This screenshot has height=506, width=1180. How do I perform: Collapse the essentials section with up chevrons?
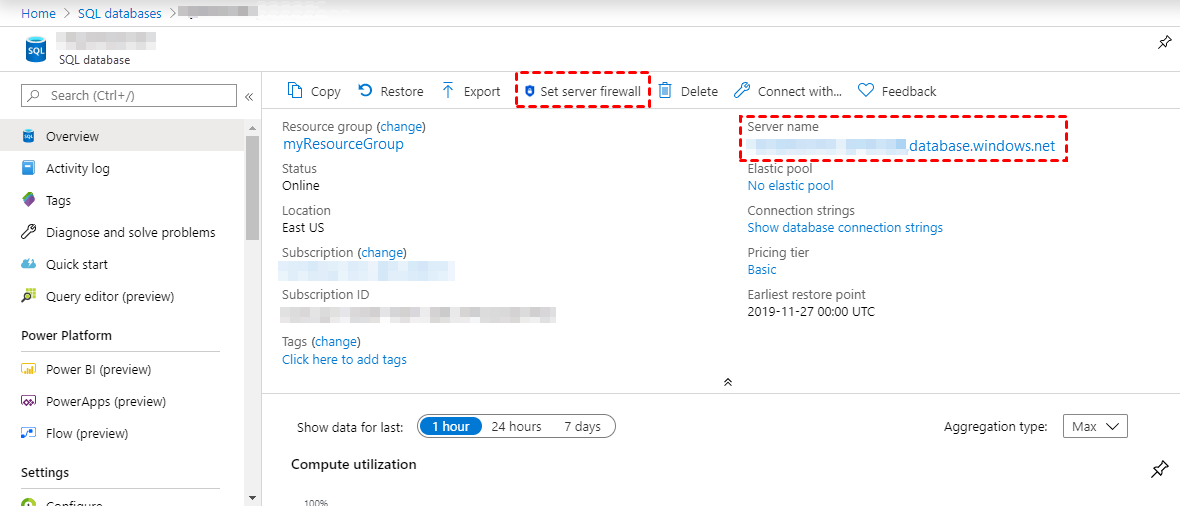coord(728,382)
